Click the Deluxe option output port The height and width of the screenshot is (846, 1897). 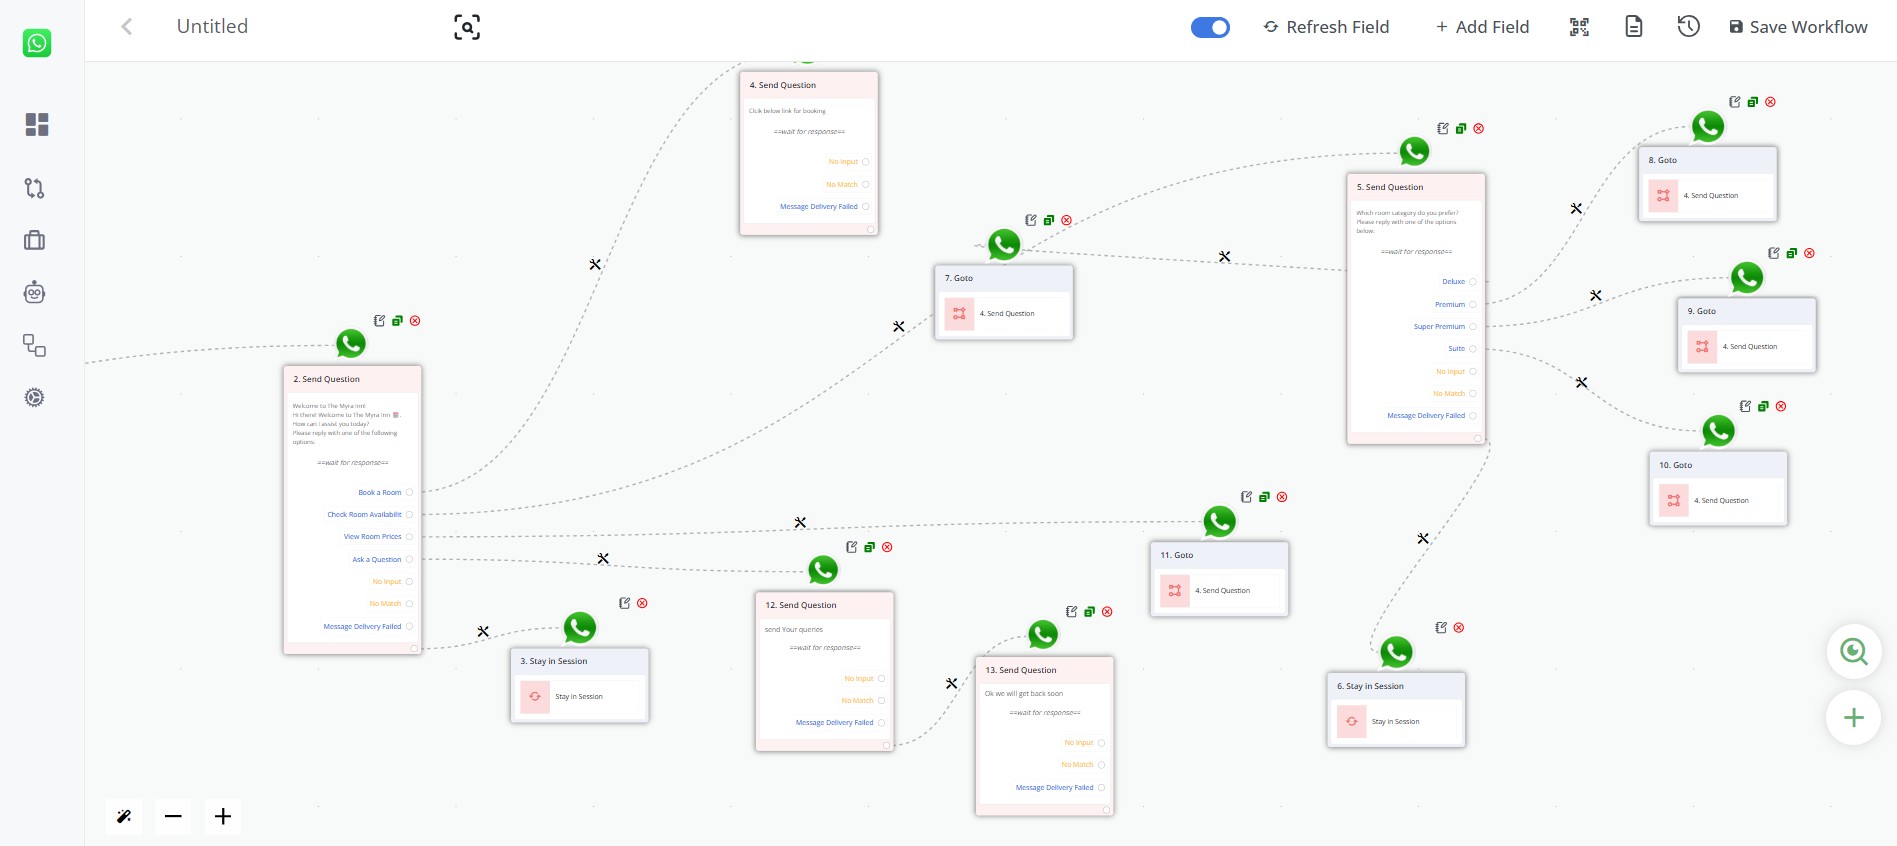pos(1473,282)
